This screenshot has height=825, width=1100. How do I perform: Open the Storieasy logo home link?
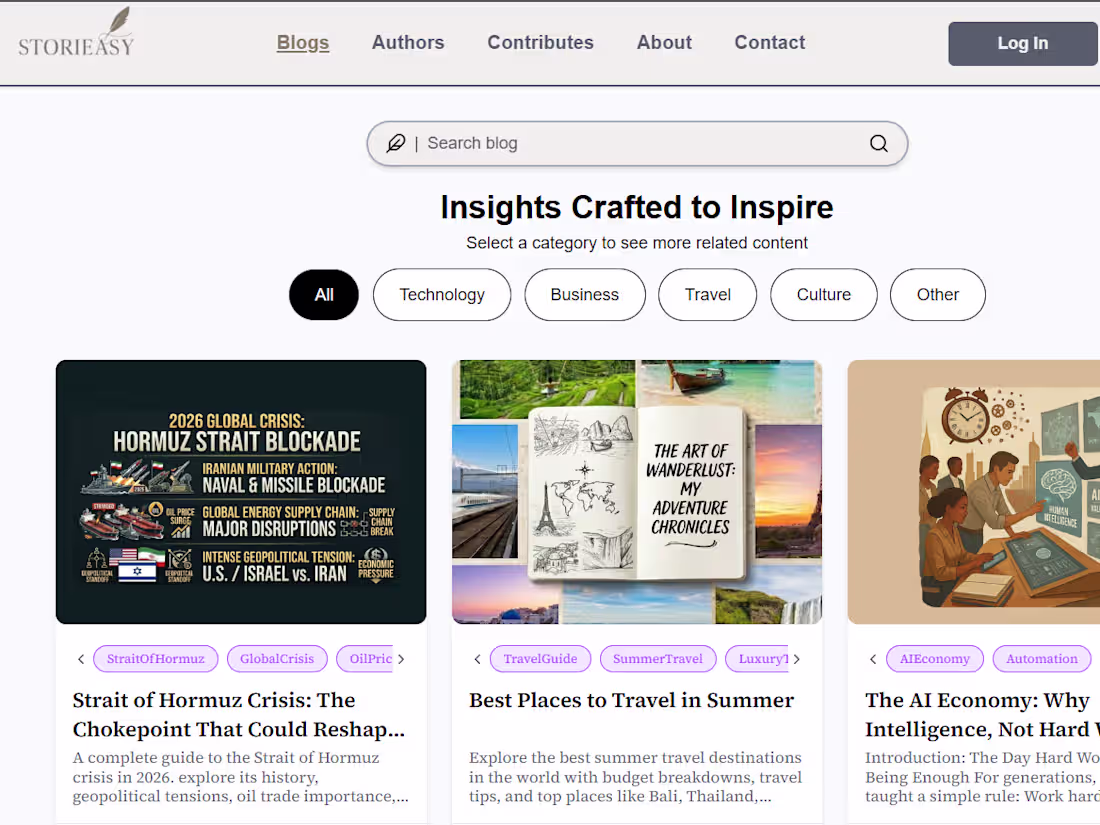76,34
